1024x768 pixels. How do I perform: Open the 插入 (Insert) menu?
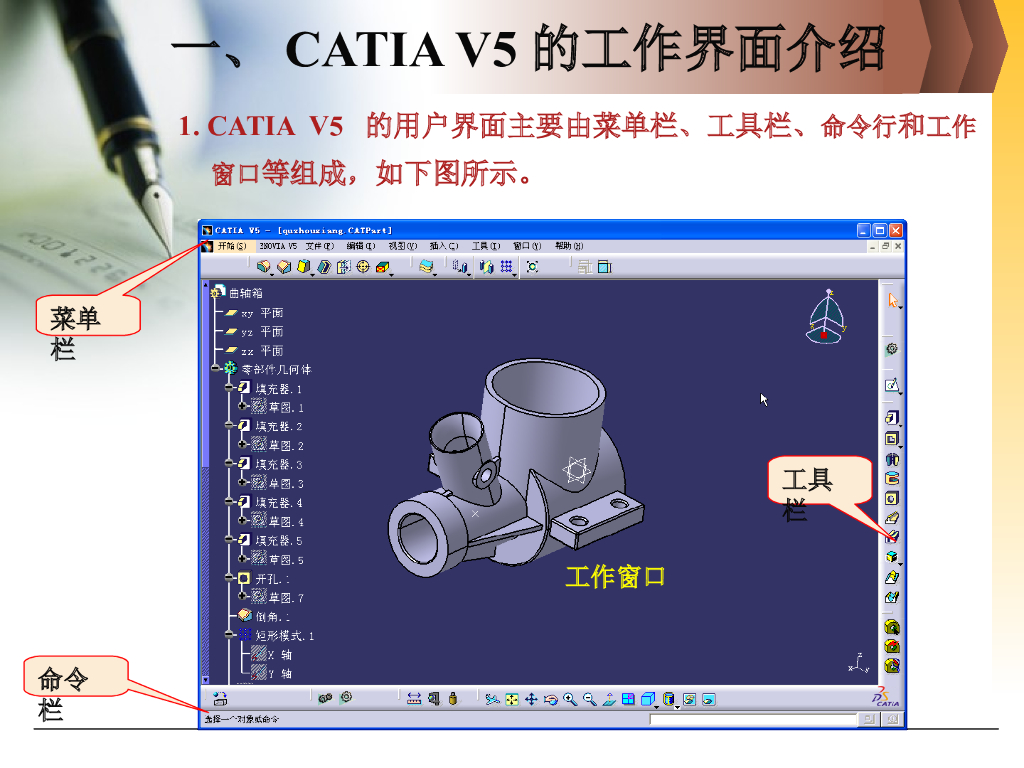[x=443, y=246]
